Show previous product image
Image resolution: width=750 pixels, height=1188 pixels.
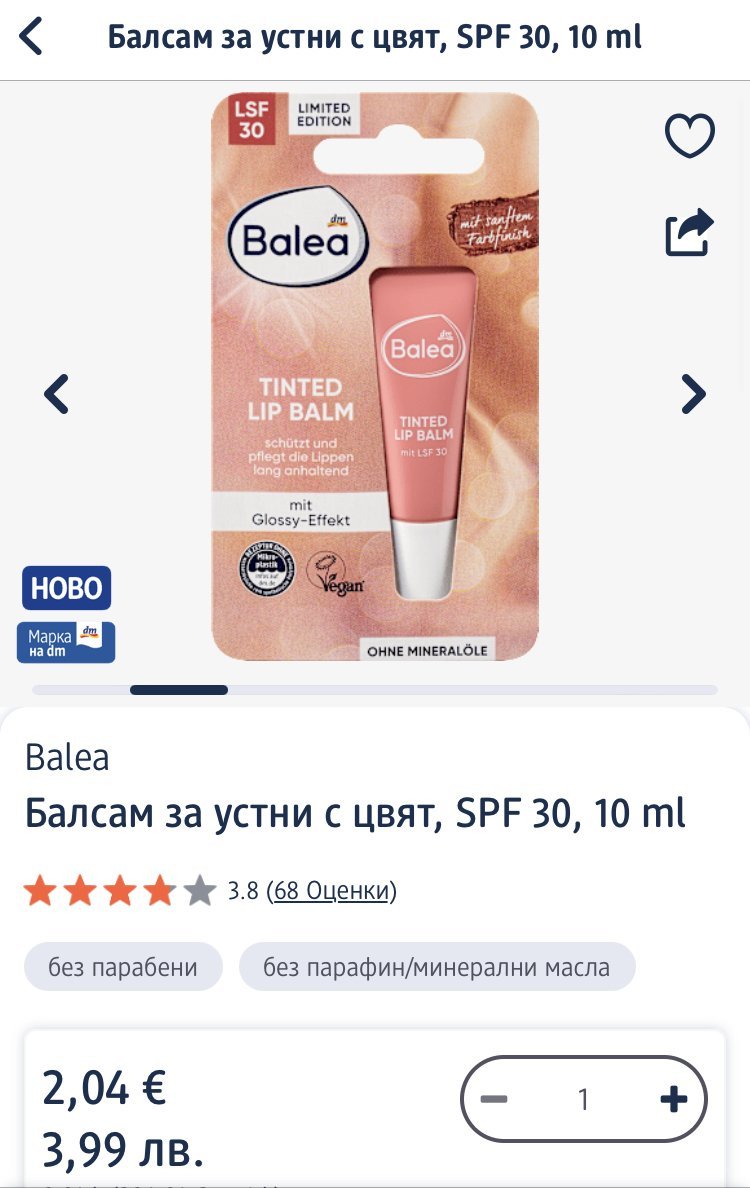[x=57, y=394]
